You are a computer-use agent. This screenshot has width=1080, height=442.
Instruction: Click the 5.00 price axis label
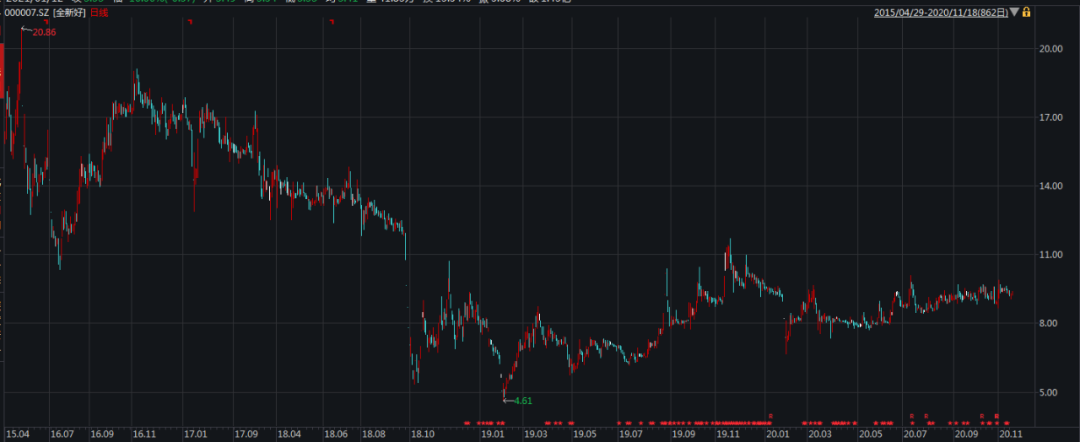click(x=1050, y=393)
